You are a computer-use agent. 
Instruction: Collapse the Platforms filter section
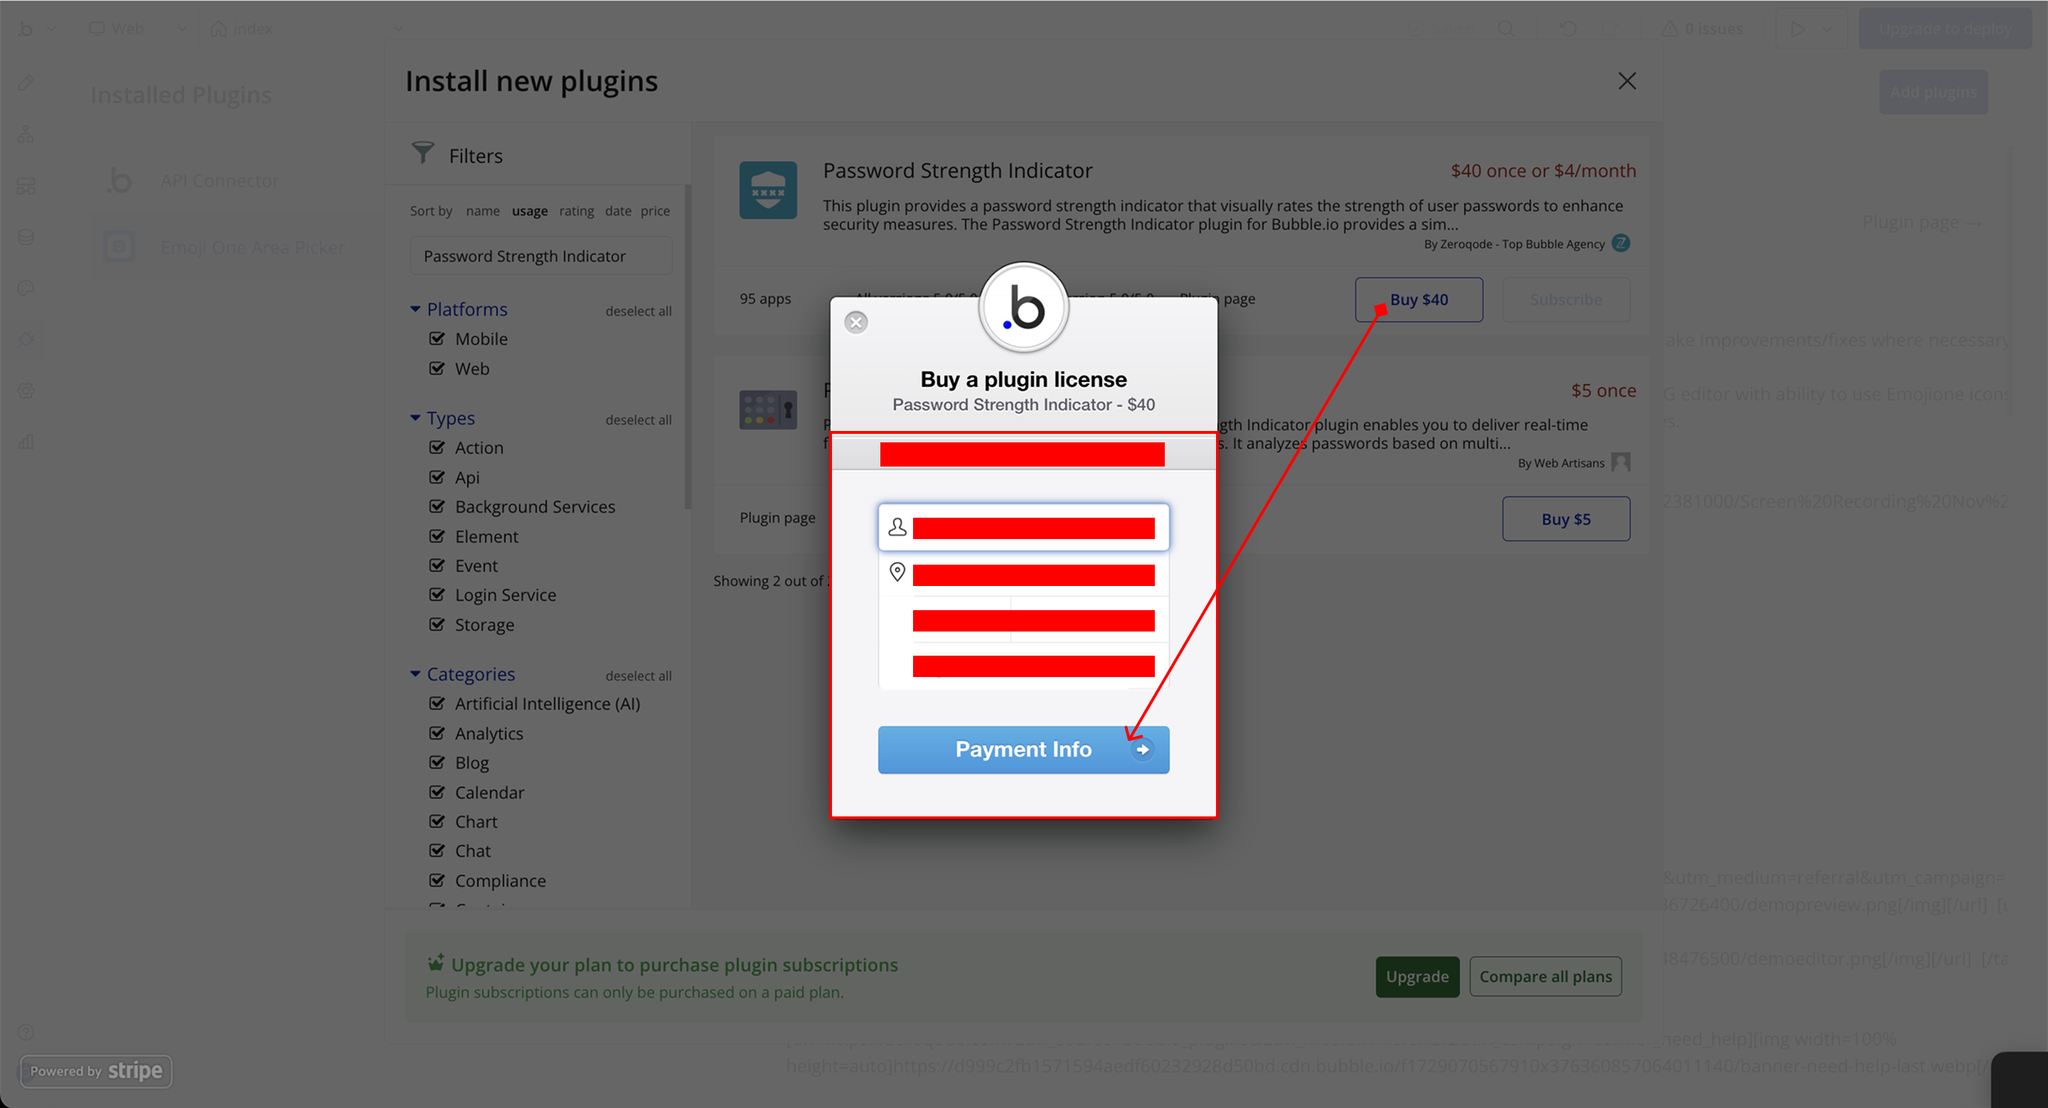coord(415,309)
